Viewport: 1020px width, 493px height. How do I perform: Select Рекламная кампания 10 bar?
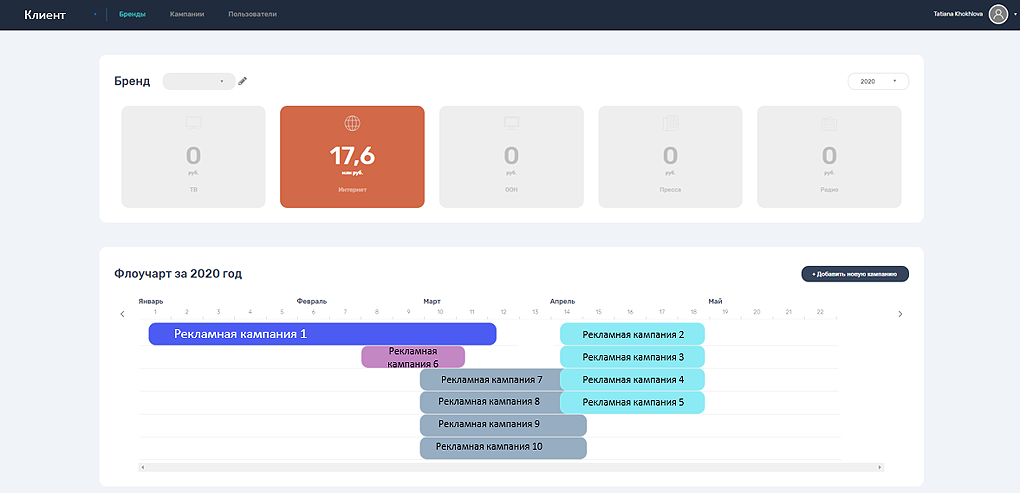pos(502,447)
